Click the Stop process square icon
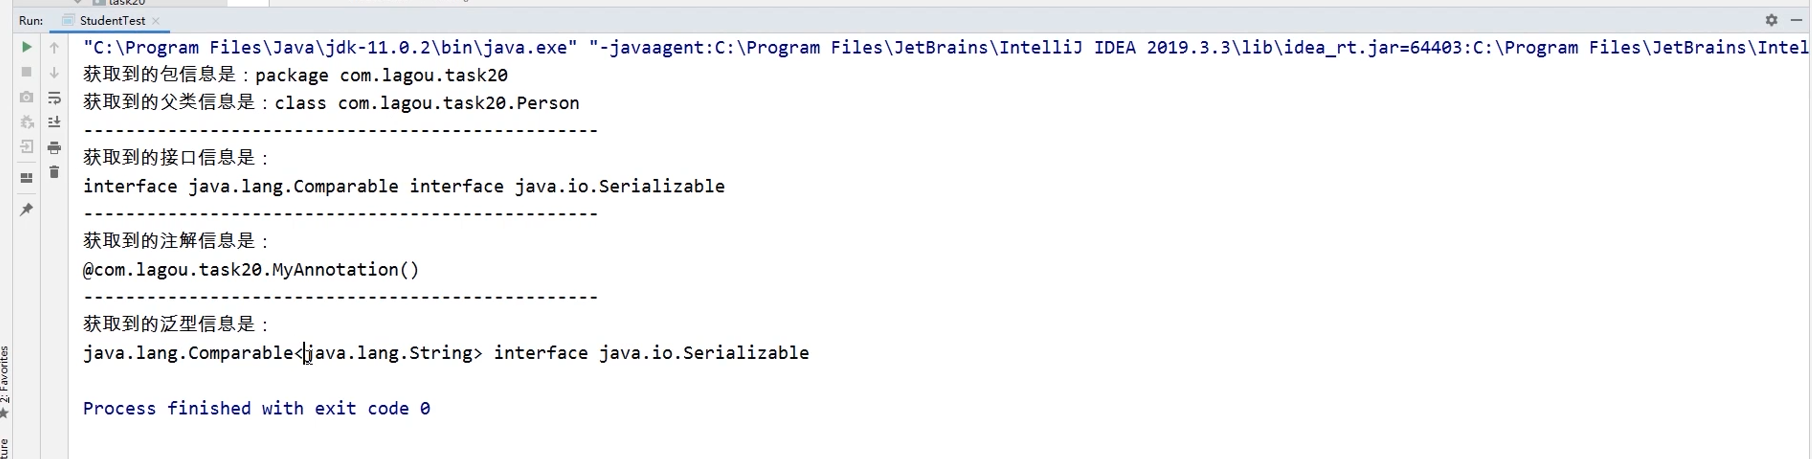1812x459 pixels. coord(27,72)
